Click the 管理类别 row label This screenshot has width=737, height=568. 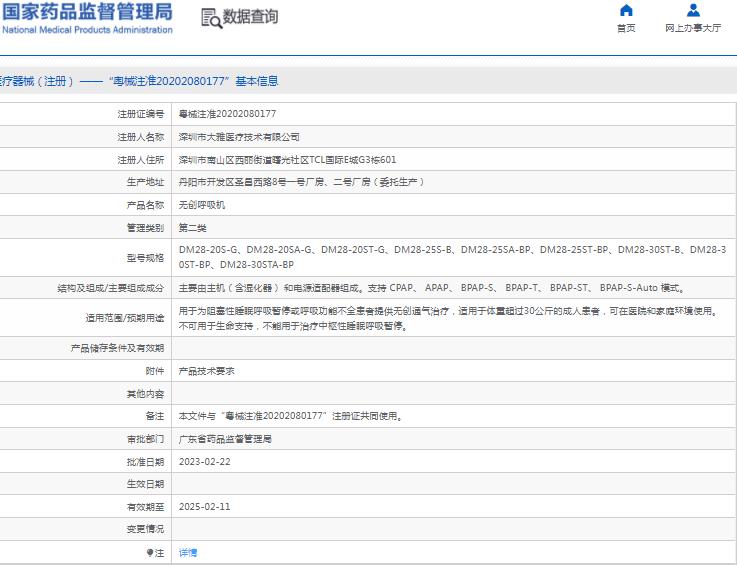tap(145, 228)
